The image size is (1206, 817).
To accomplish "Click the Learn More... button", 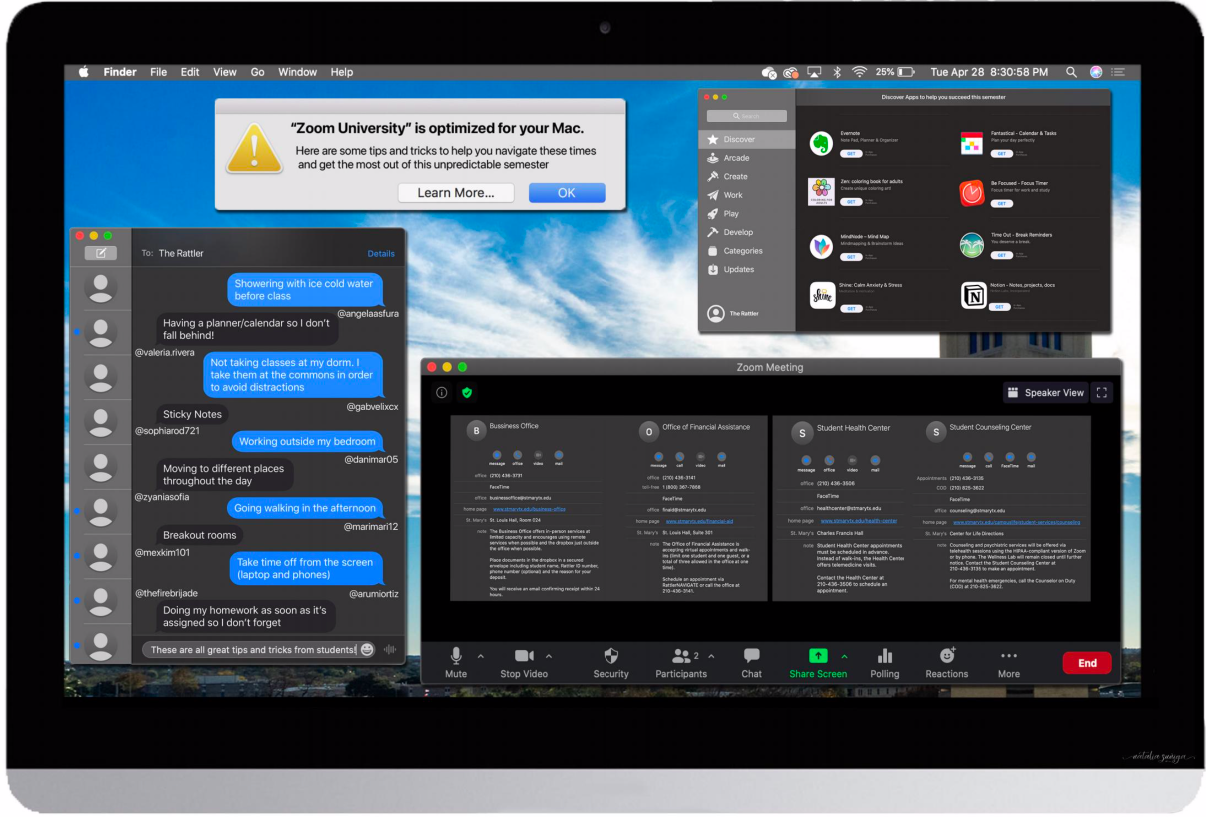I will [455, 193].
